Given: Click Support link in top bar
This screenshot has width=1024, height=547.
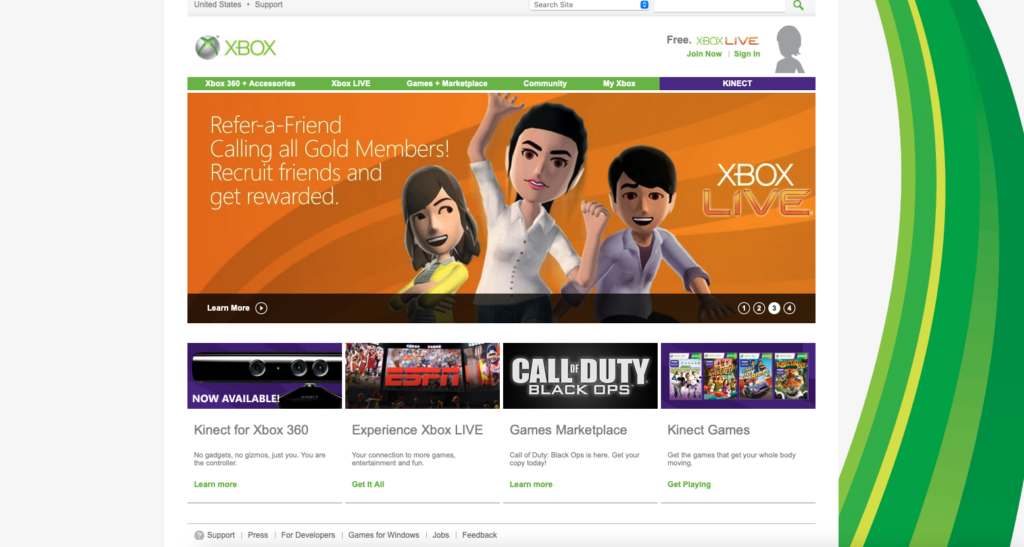Looking at the screenshot, I should pyautogui.click(x=268, y=5).
